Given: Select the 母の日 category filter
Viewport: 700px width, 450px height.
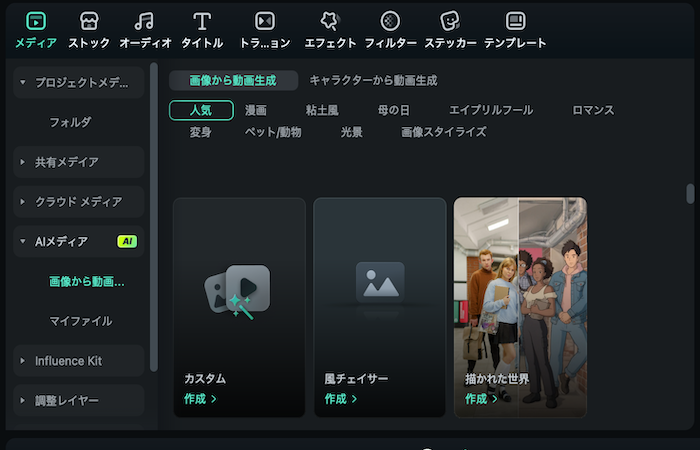Looking at the screenshot, I should (393, 110).
